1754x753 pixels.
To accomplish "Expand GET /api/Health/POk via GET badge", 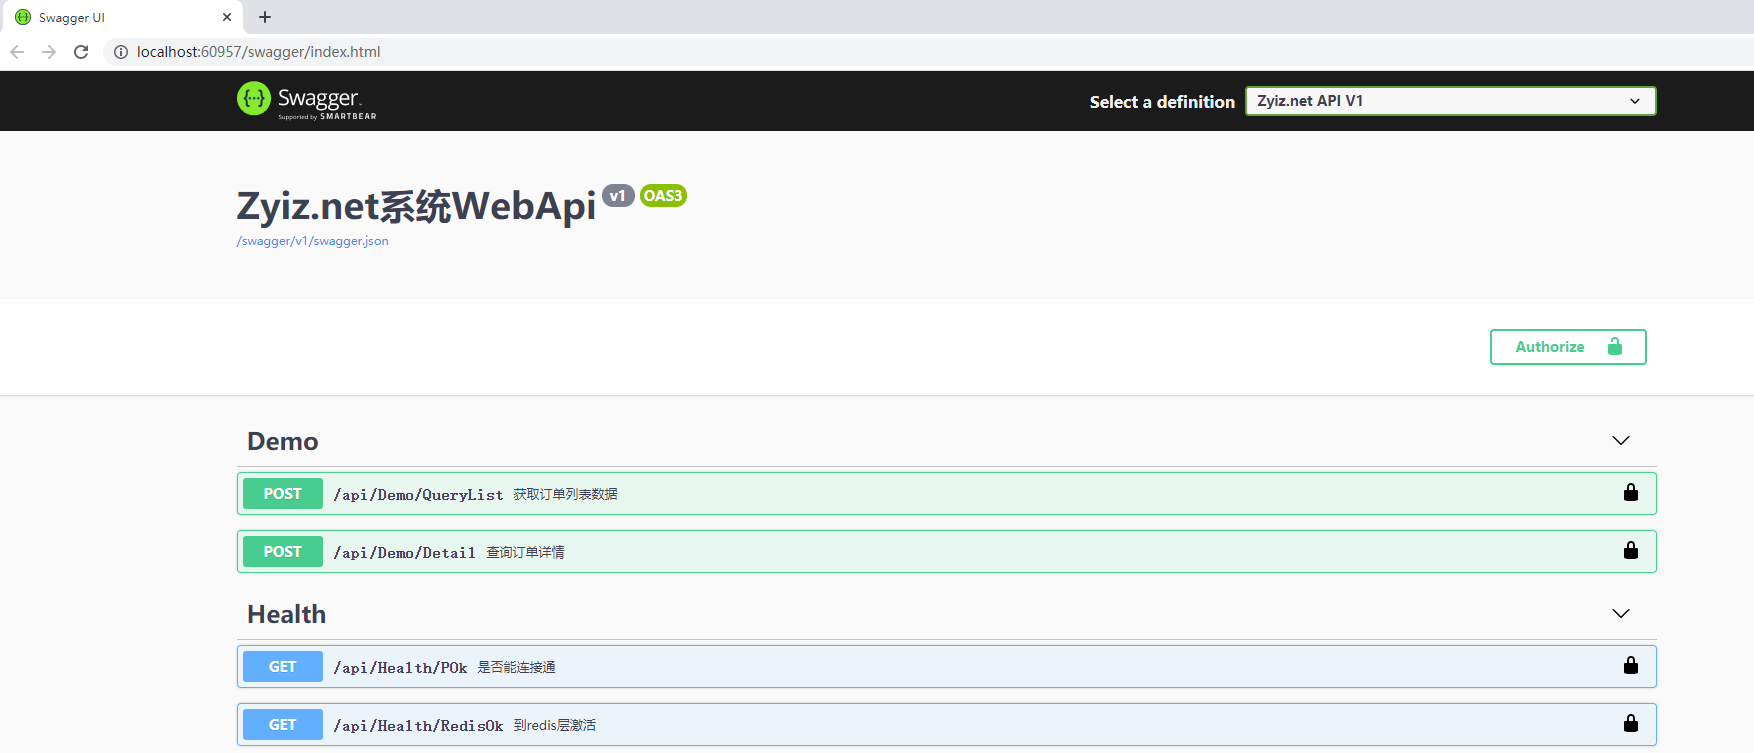I will point(283,667).
